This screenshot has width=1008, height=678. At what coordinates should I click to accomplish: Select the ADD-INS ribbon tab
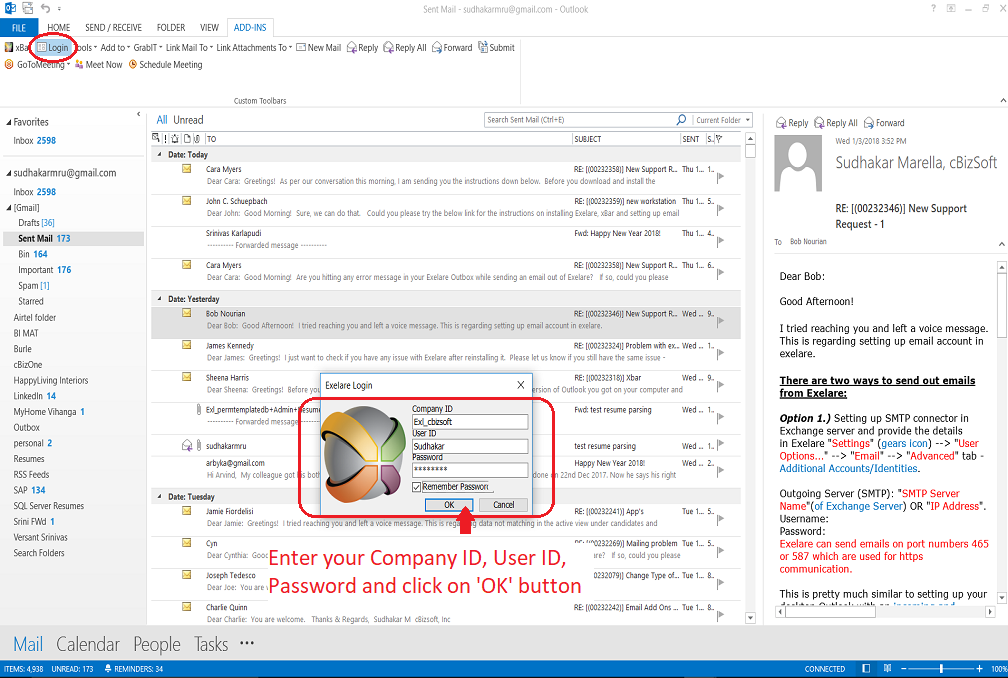click(250, 28)
